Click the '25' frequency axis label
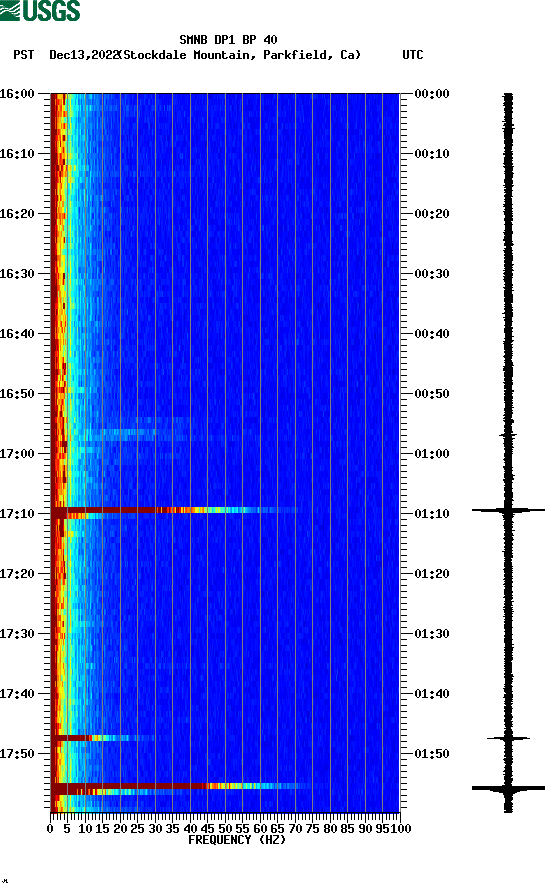Screen dimensions: 552x892 [137, 829]
